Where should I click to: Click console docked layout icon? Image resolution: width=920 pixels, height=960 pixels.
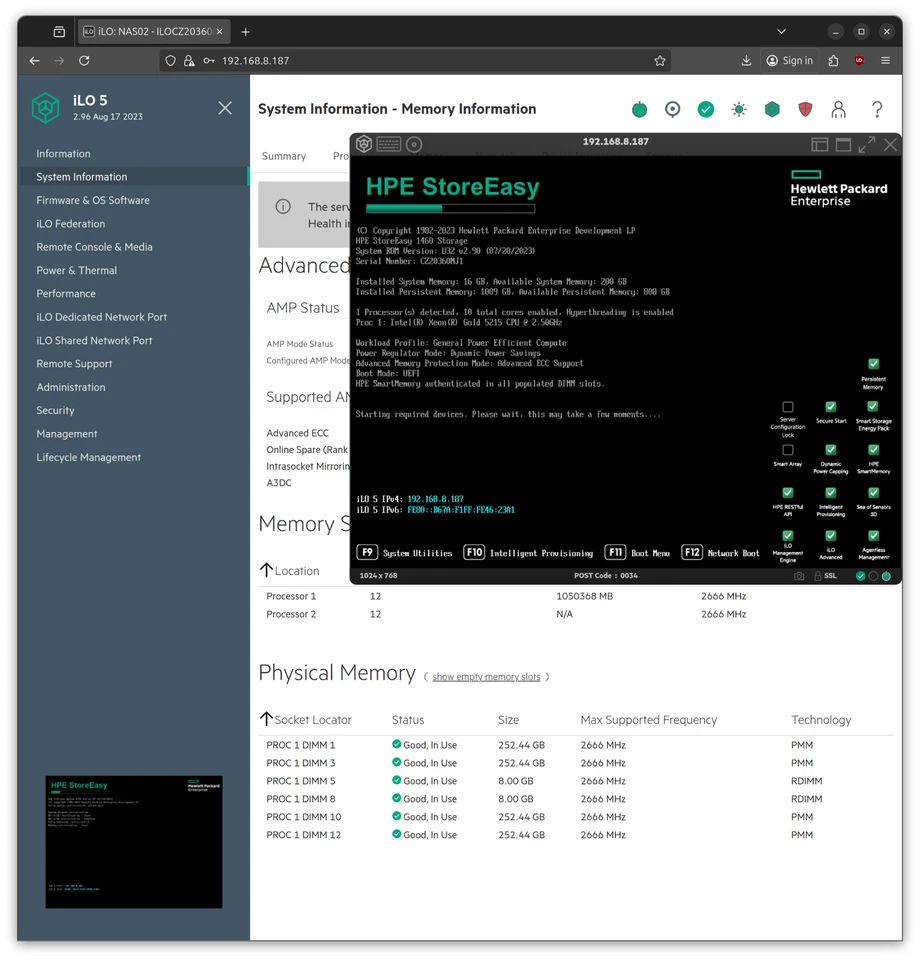pos(820,144)
